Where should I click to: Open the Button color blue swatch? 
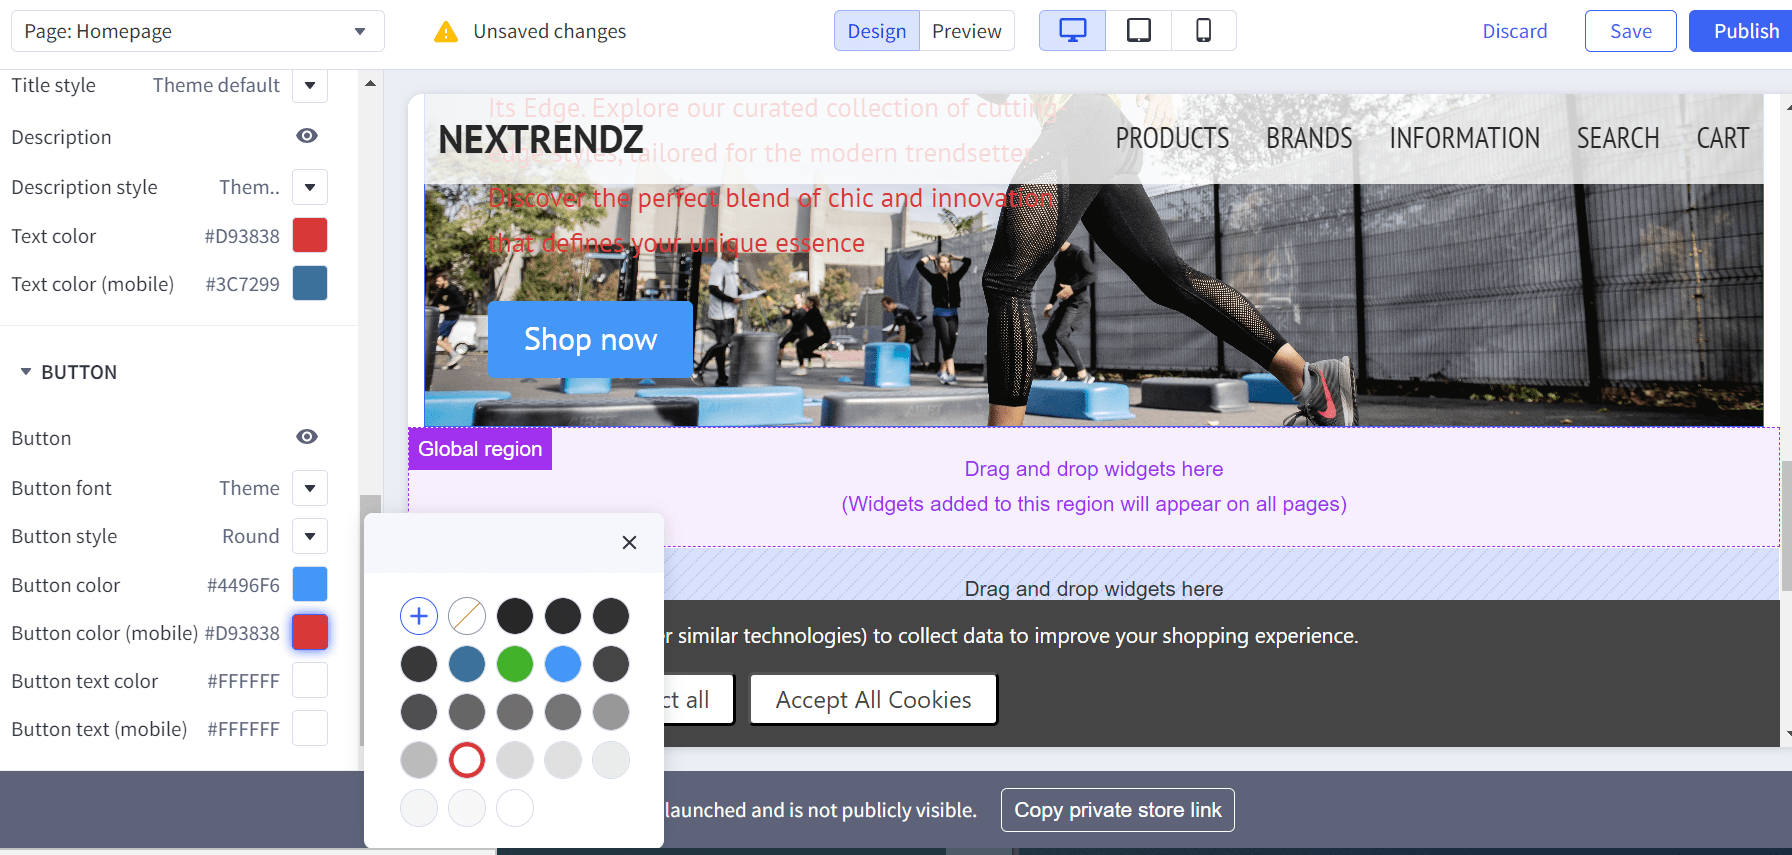[310, 585]
